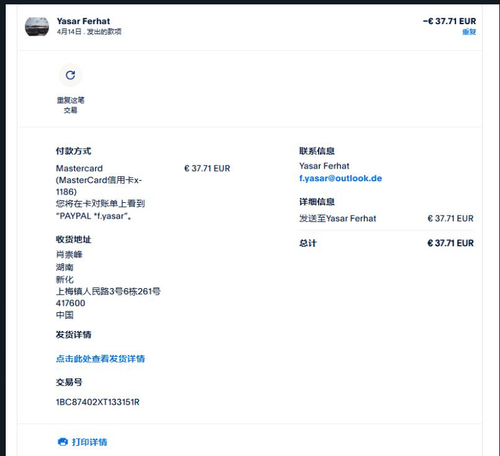Click the "PAYPAL *f.yasar" statement text

pyautogui.click(x=93, y=216)
